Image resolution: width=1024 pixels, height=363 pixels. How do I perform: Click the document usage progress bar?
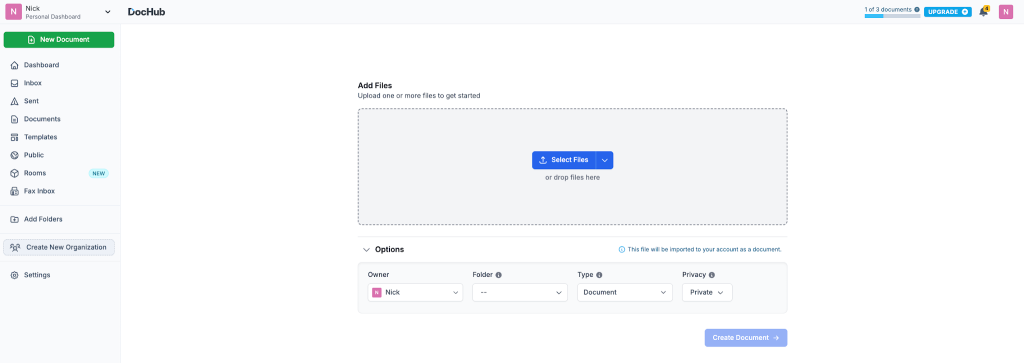[892, 16]
